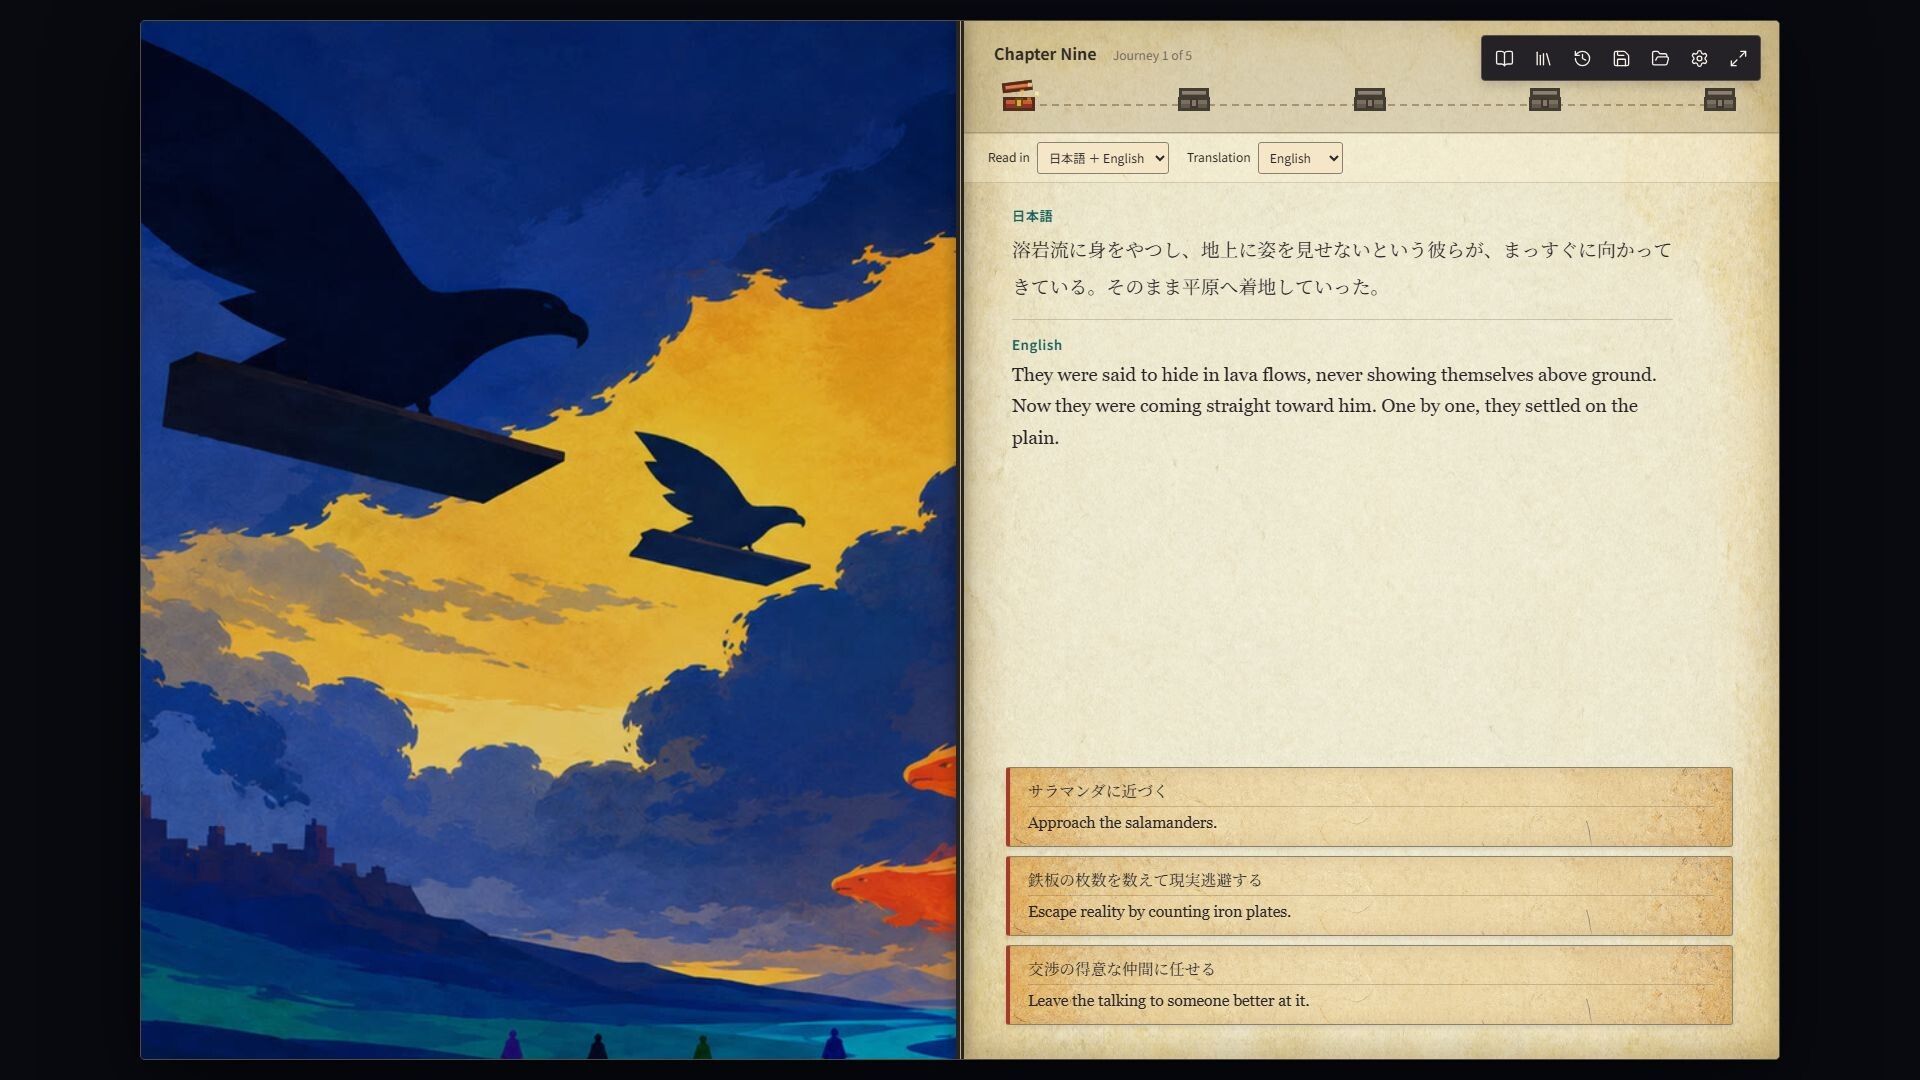The height and width of the screenshot is (1080, 1920).
Task: Select the opened first treasure chest marker
Action: coord(1019,96)
